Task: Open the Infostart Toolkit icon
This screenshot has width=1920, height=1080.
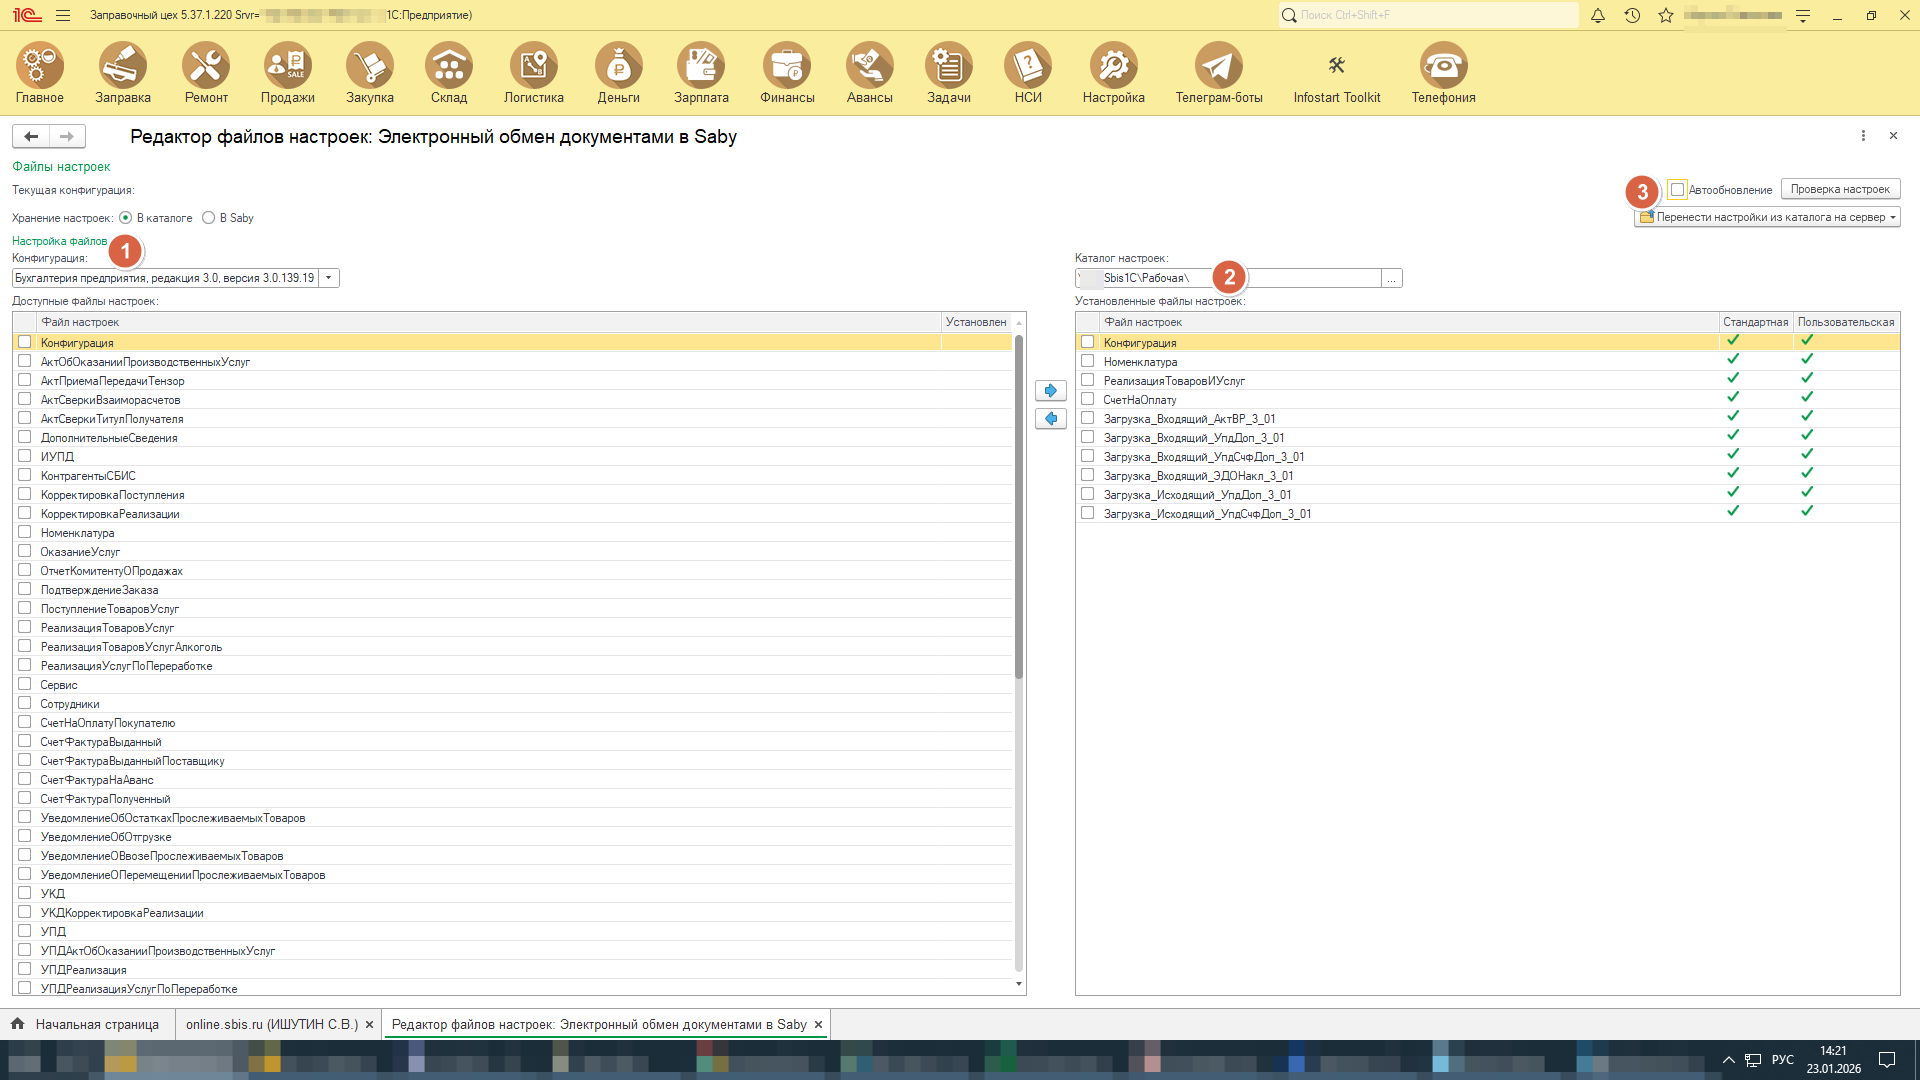Action: click(1336, 66)
